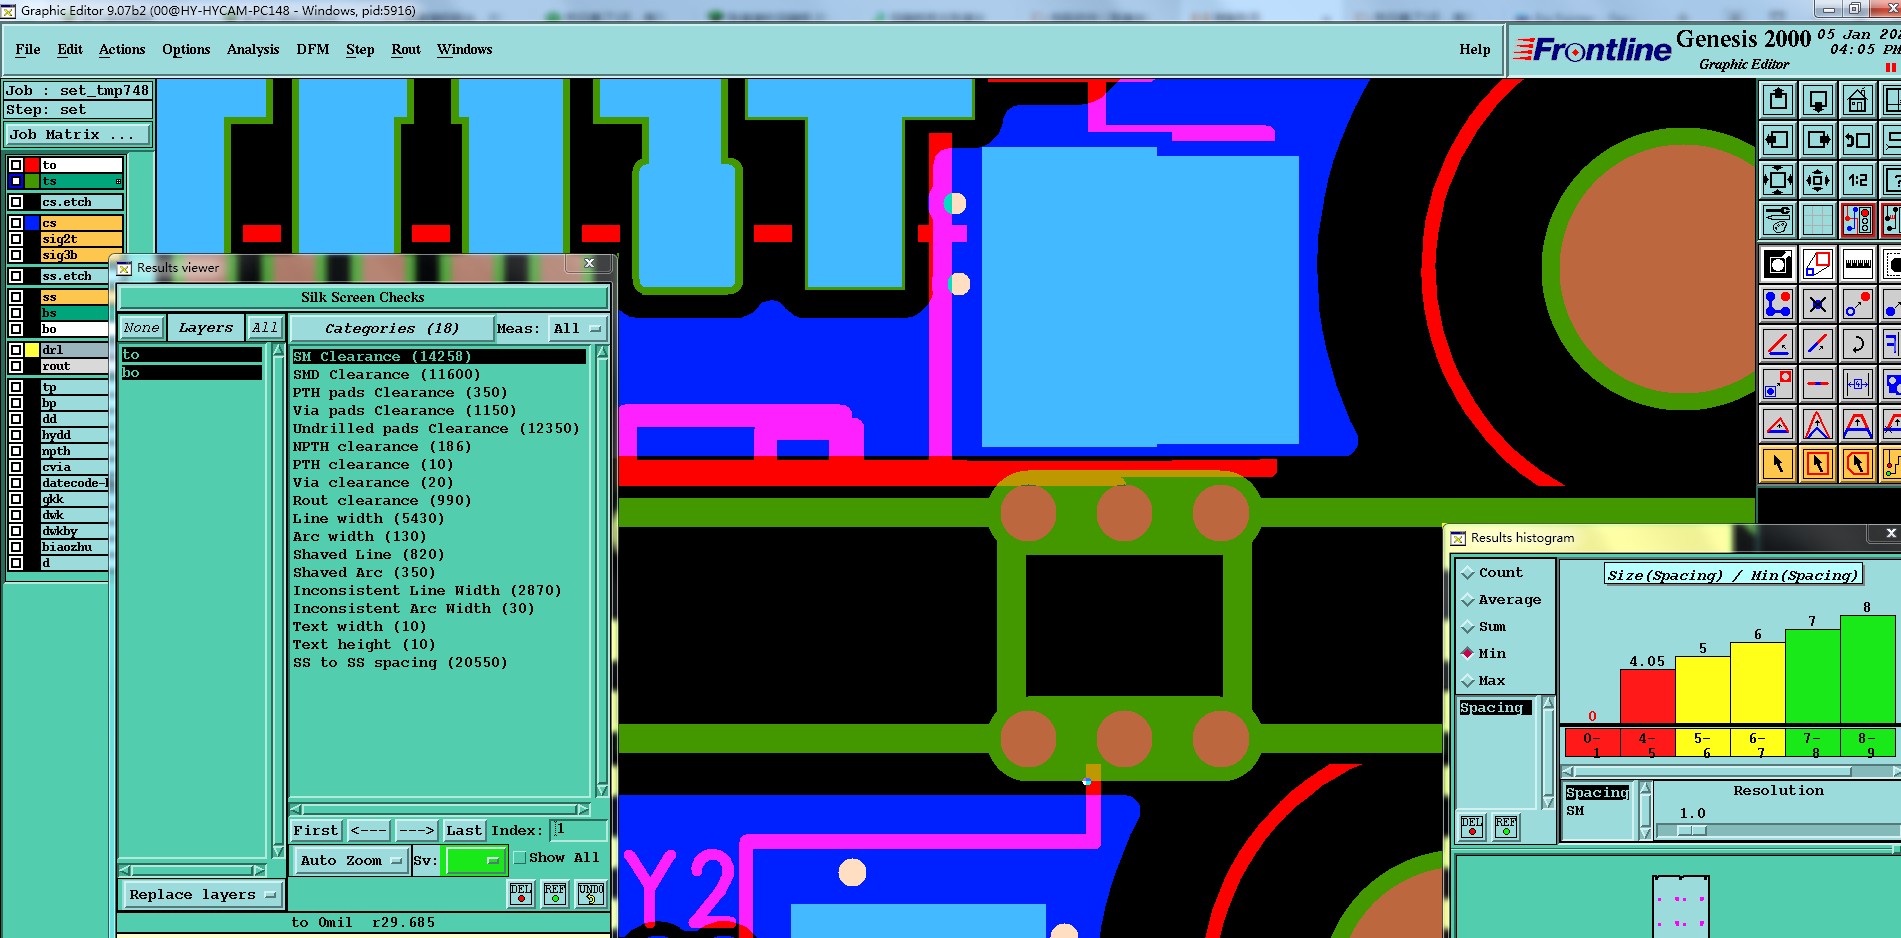Select the feature selection filter icon on black background

click(1778, 264)
